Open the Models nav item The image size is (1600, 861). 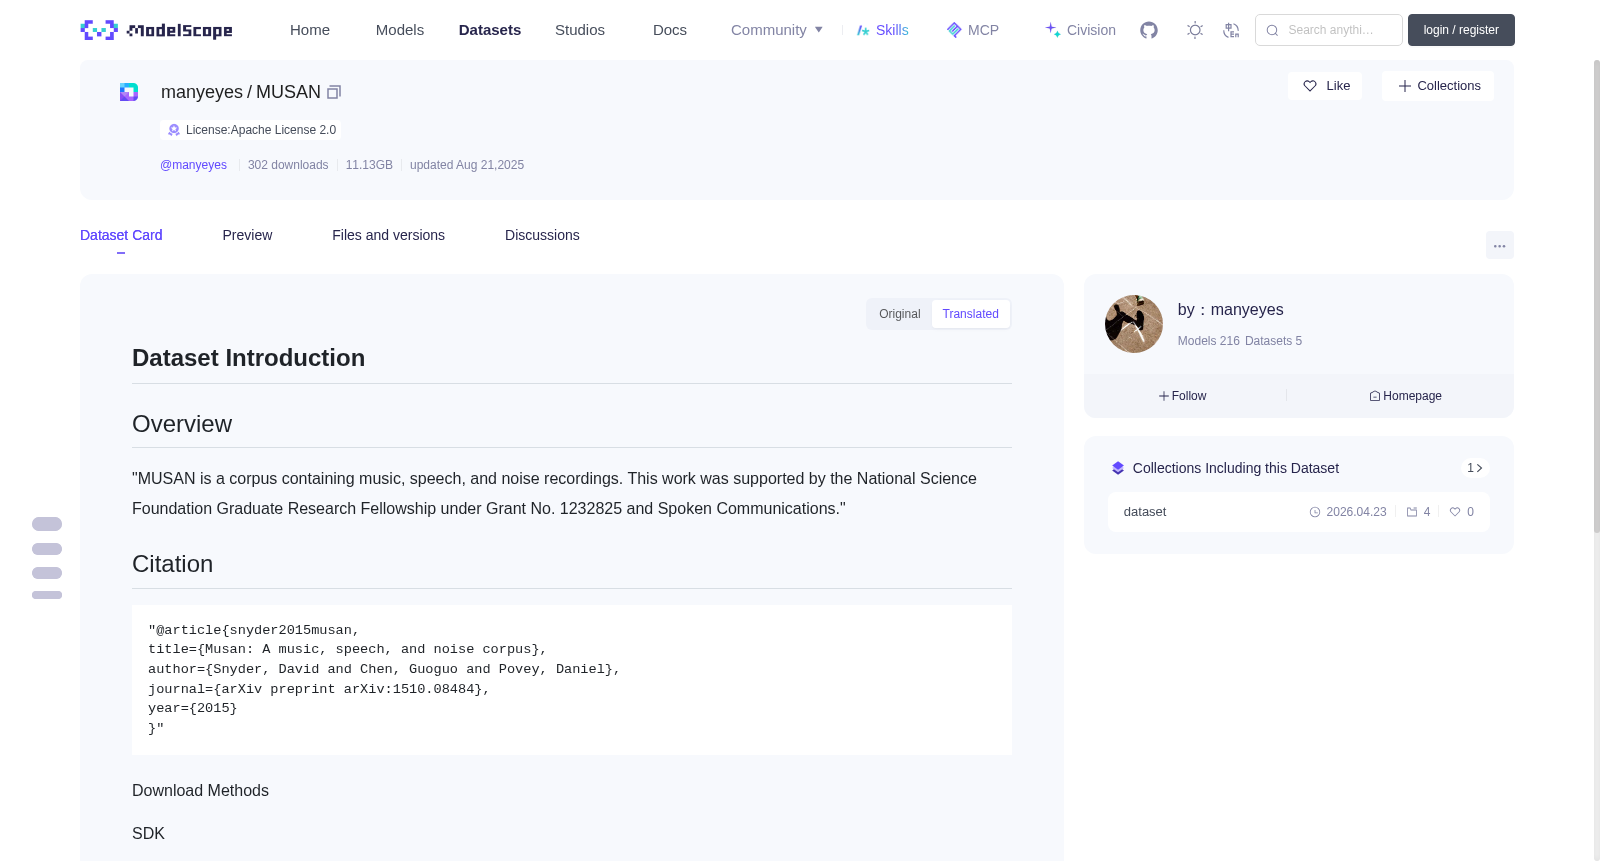400,30
